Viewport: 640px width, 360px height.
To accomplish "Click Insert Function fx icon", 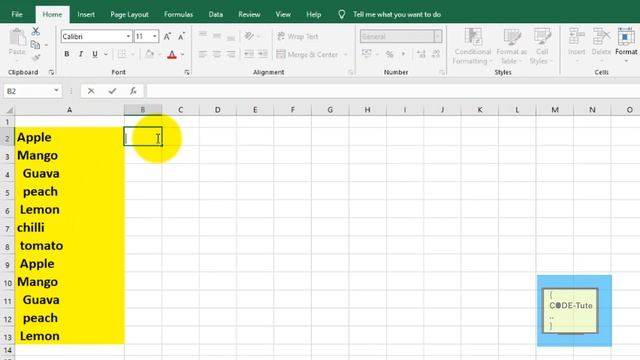I will pyautogui.click(x=133, y=91).
